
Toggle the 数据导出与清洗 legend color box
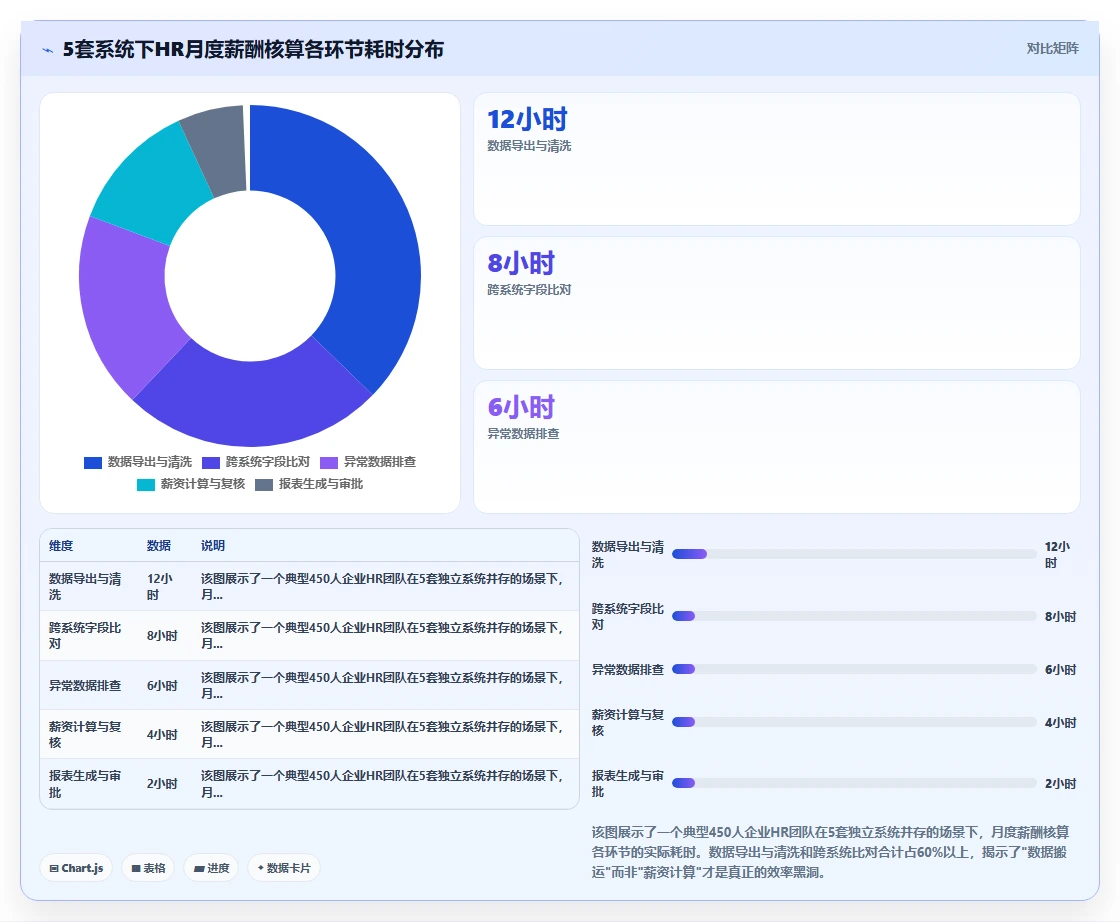point(93,463)
